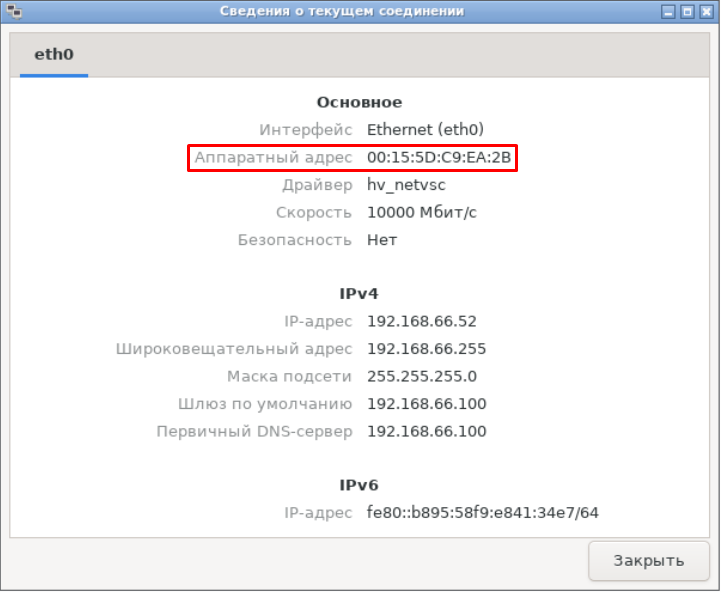721x592 pixels.
Task: Switch to the eth0 tab
Action: pyautogui.click(x=54, y=55)
